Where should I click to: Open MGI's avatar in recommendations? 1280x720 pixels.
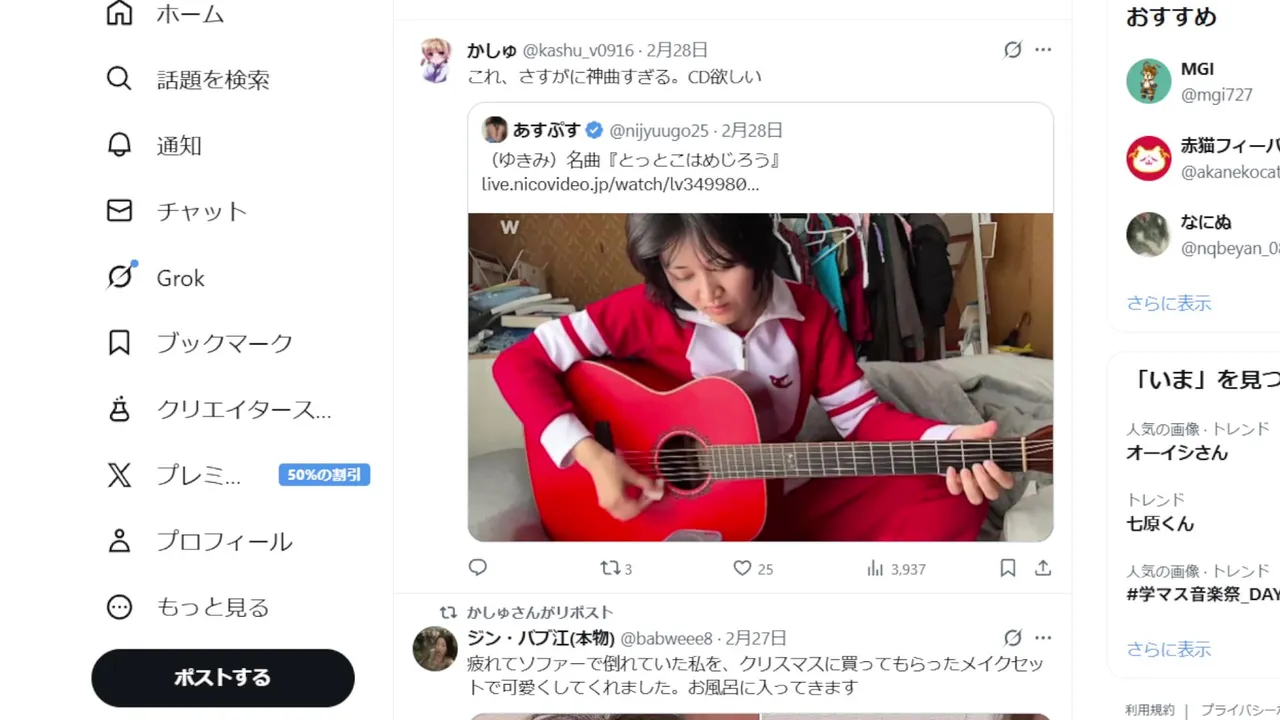tap(1148, 81)
